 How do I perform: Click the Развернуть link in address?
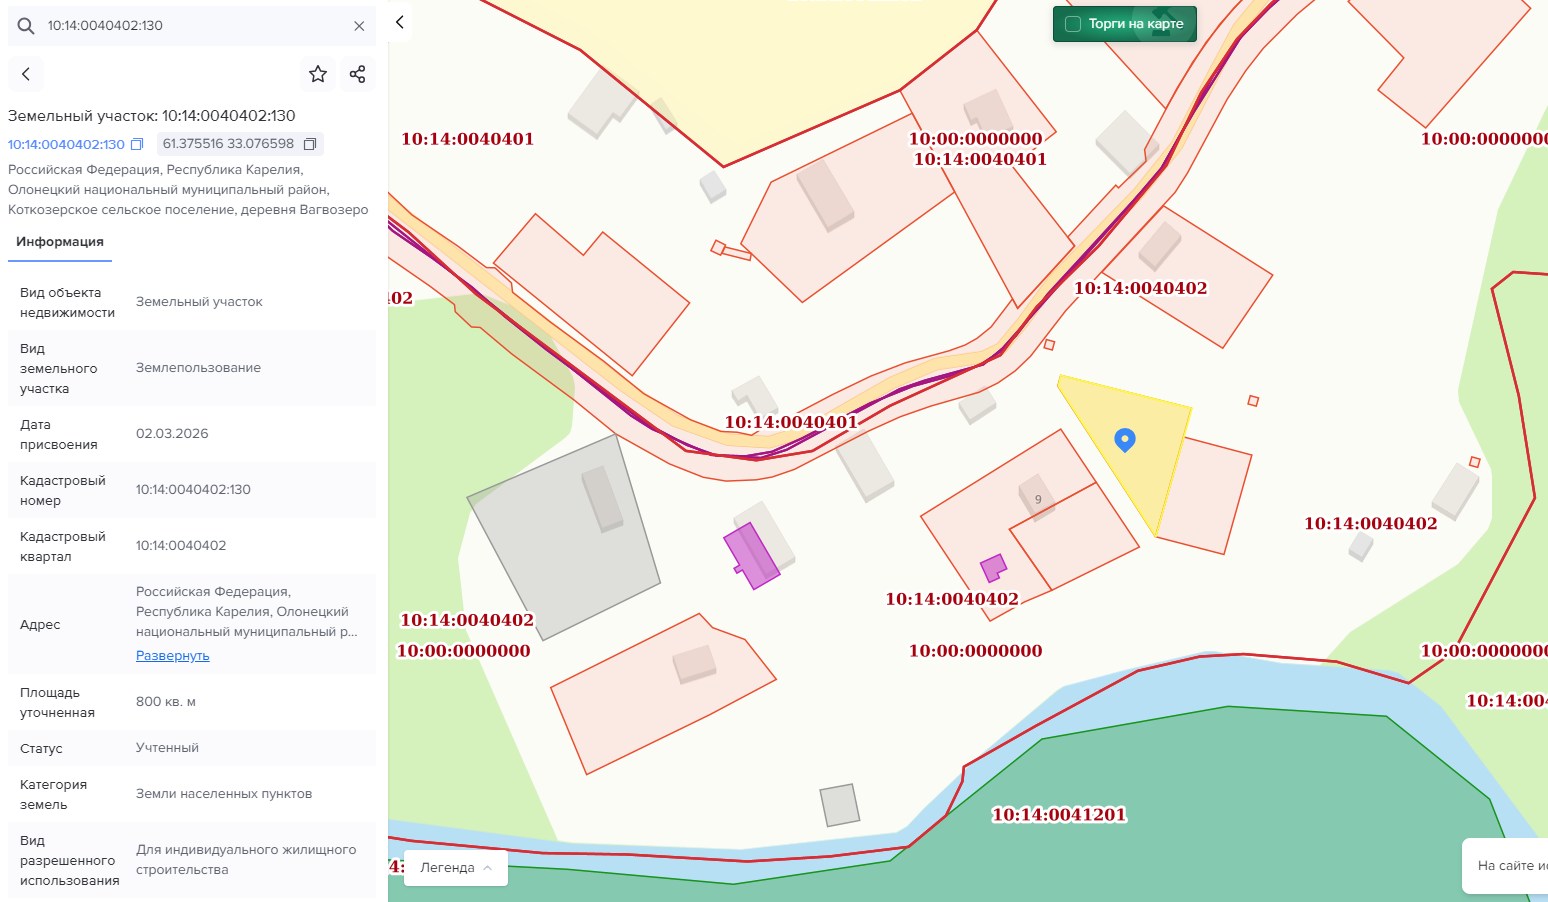click(x=173, y=656)
